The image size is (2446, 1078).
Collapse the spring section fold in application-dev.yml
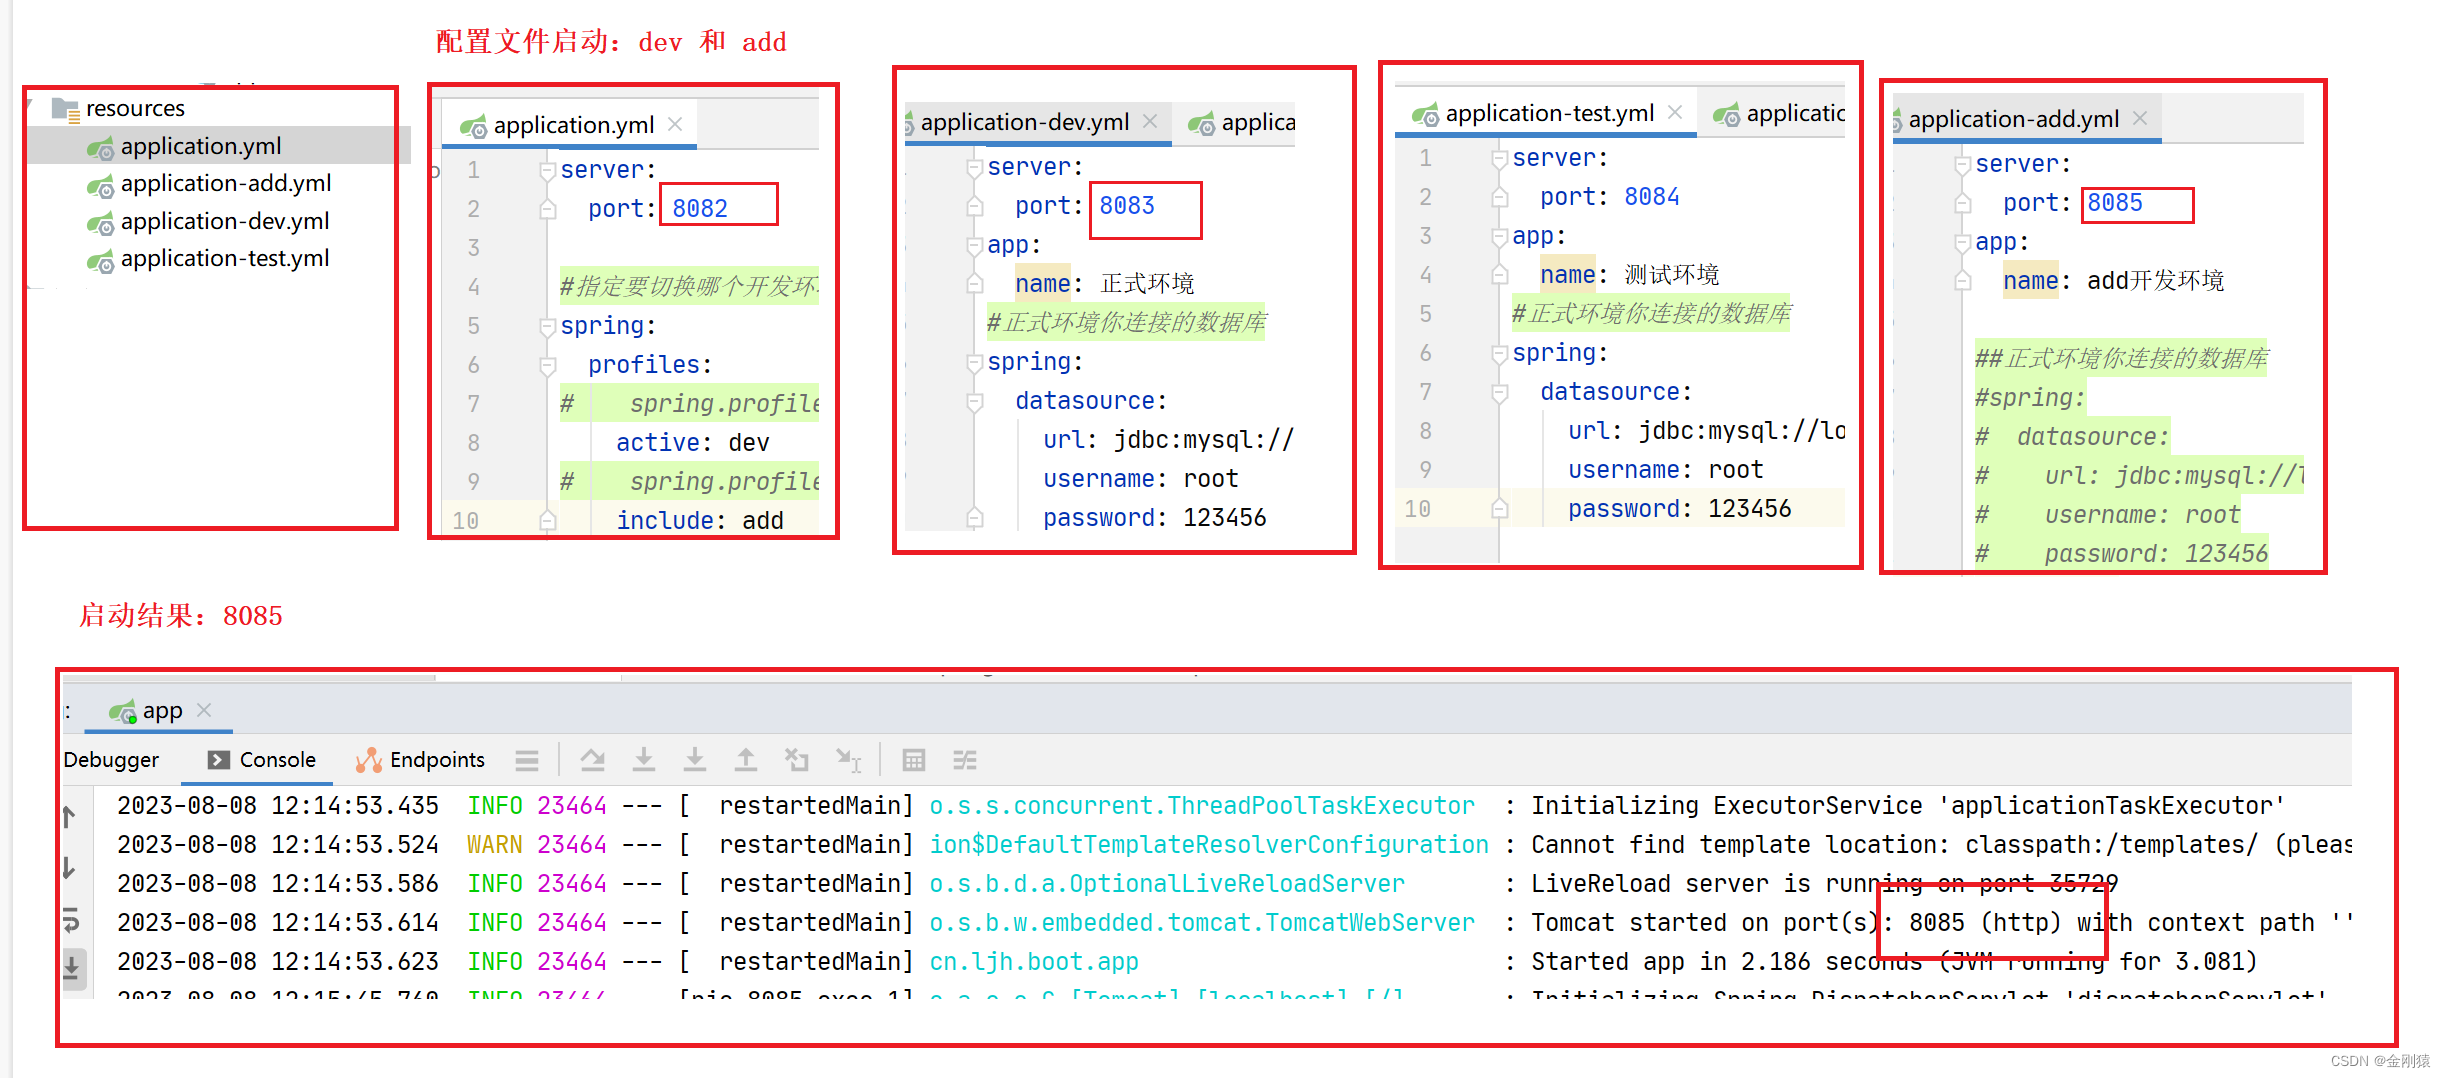click(x=974, y=361)
